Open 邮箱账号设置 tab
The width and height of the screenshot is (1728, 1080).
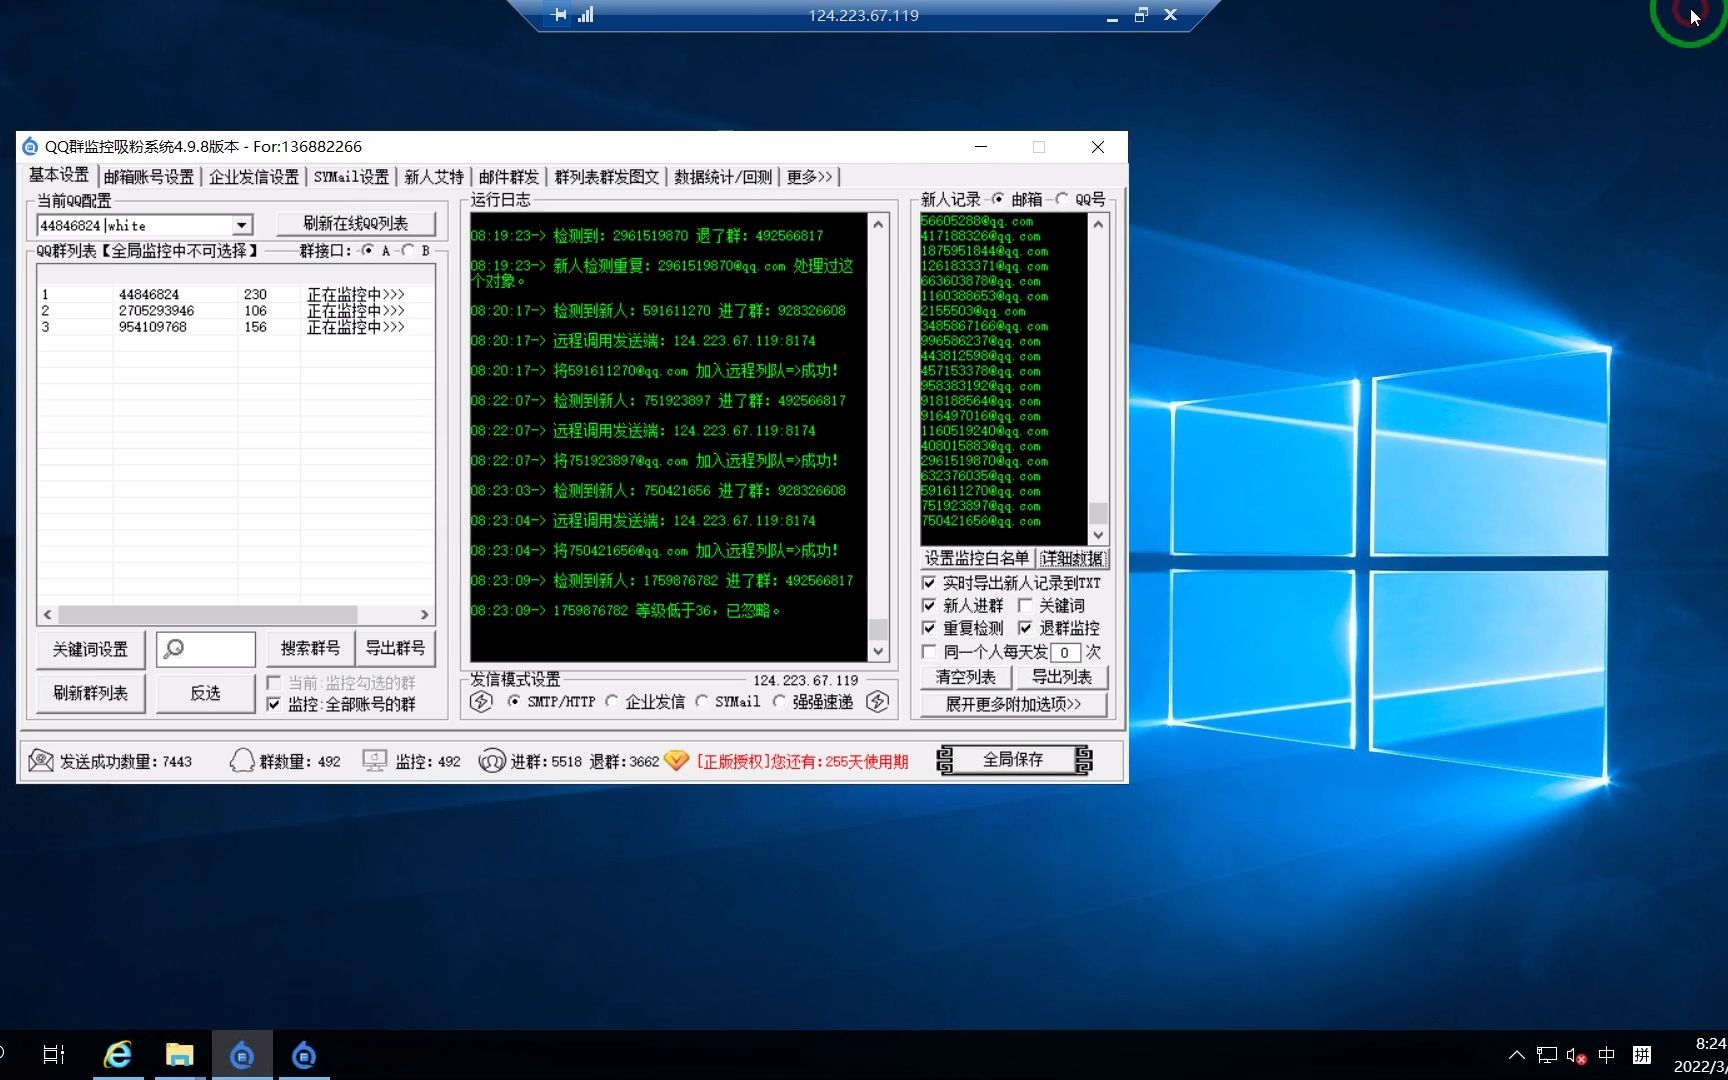[x=148, y=177]
